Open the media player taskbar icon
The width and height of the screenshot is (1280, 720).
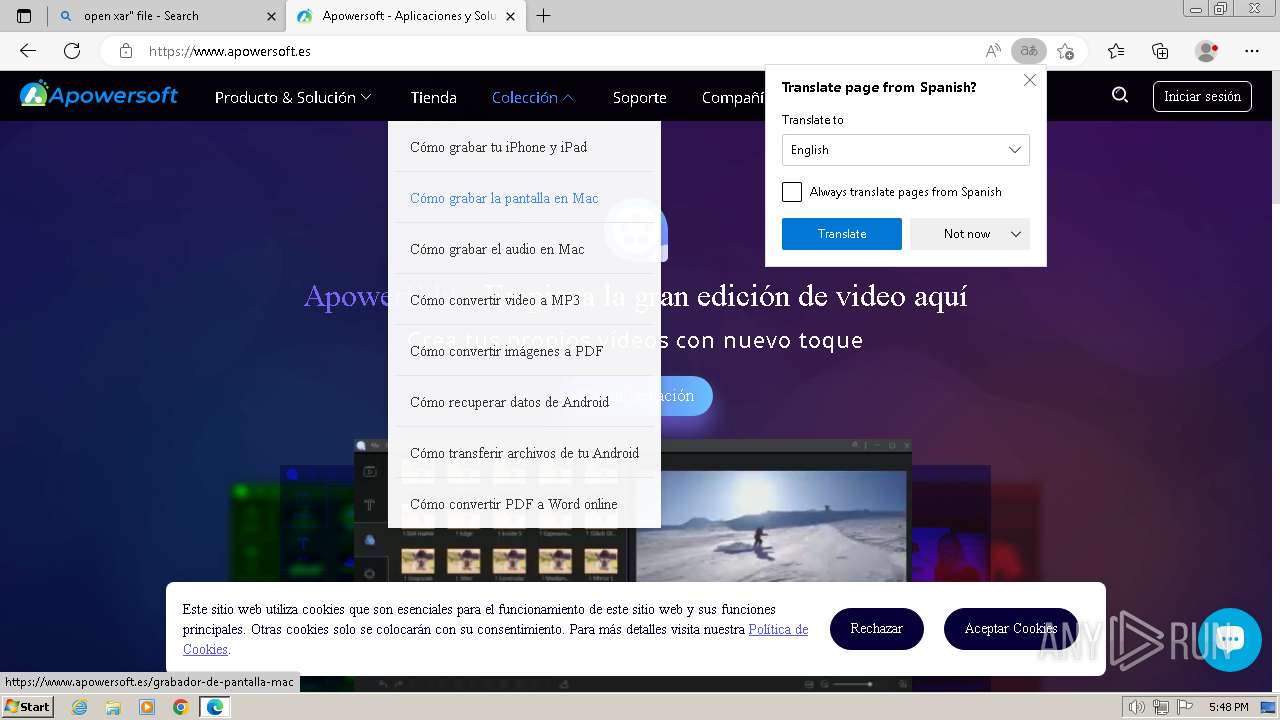[x=147, y=707]
